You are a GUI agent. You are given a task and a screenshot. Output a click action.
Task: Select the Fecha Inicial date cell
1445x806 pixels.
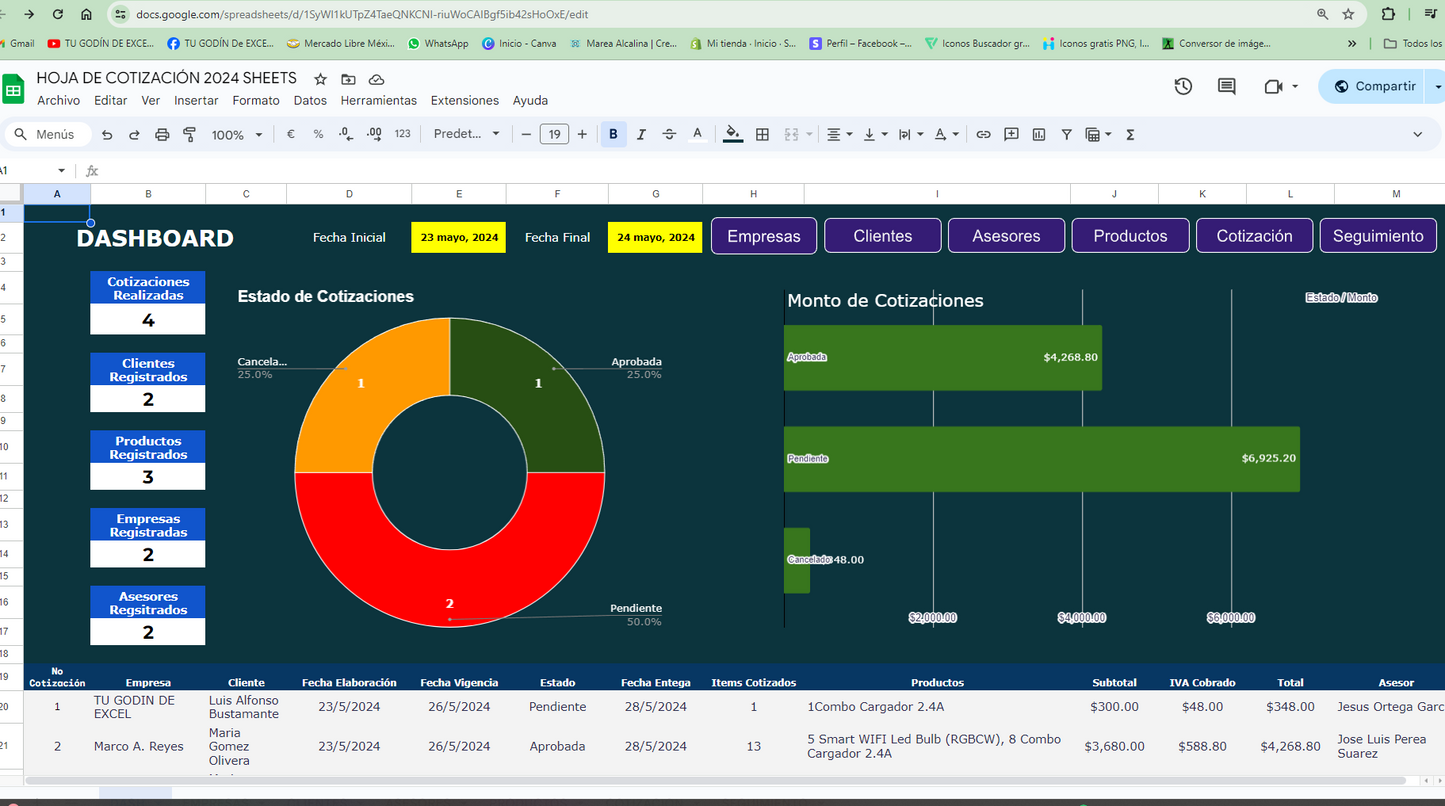[459, 237]
